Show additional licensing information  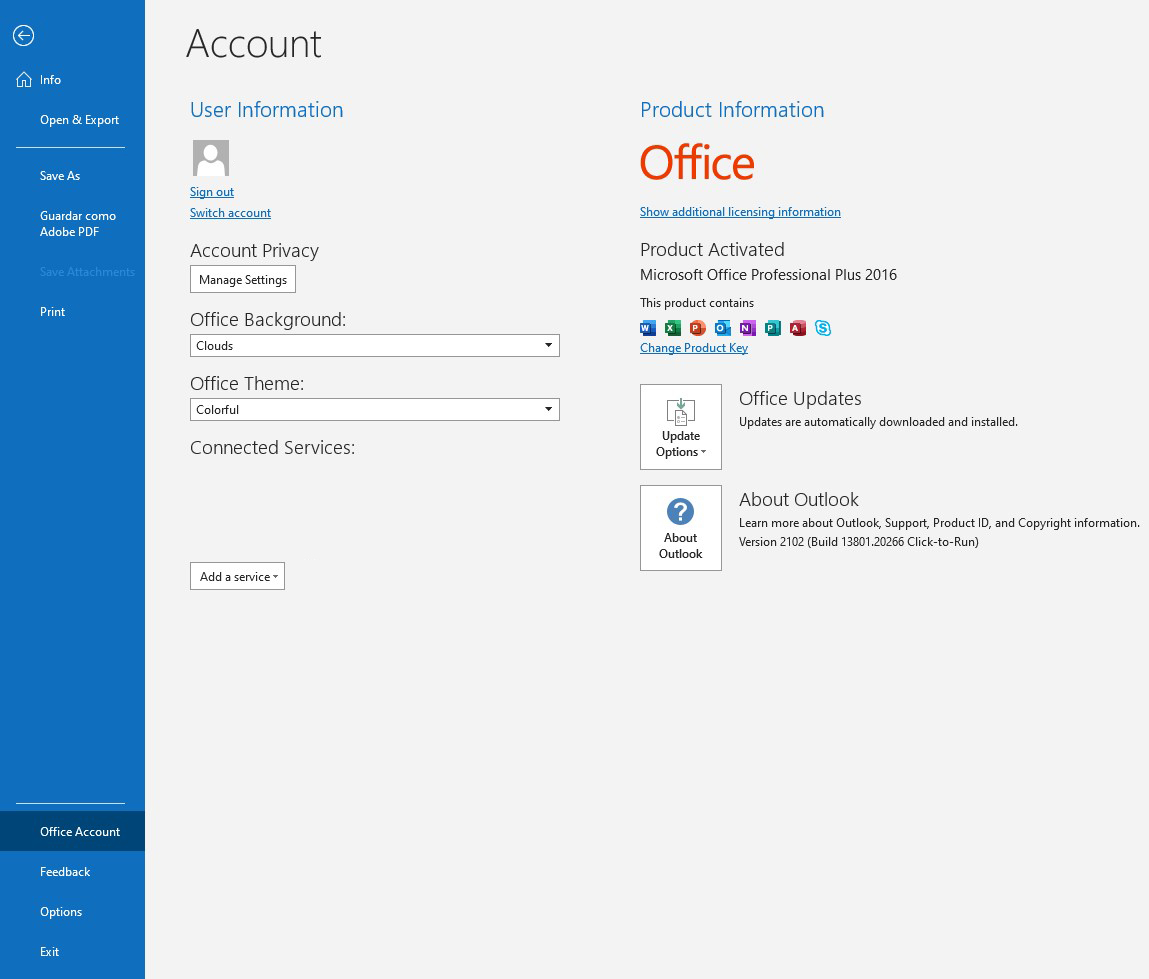(x=740, y=212)
